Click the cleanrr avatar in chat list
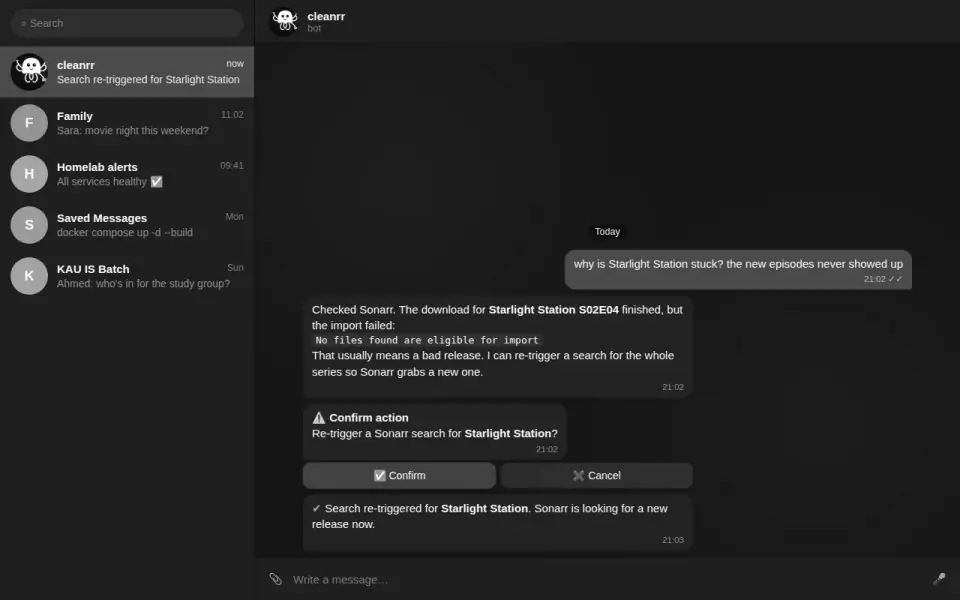Viewport: 960px width, 600px height. (29, 72)
